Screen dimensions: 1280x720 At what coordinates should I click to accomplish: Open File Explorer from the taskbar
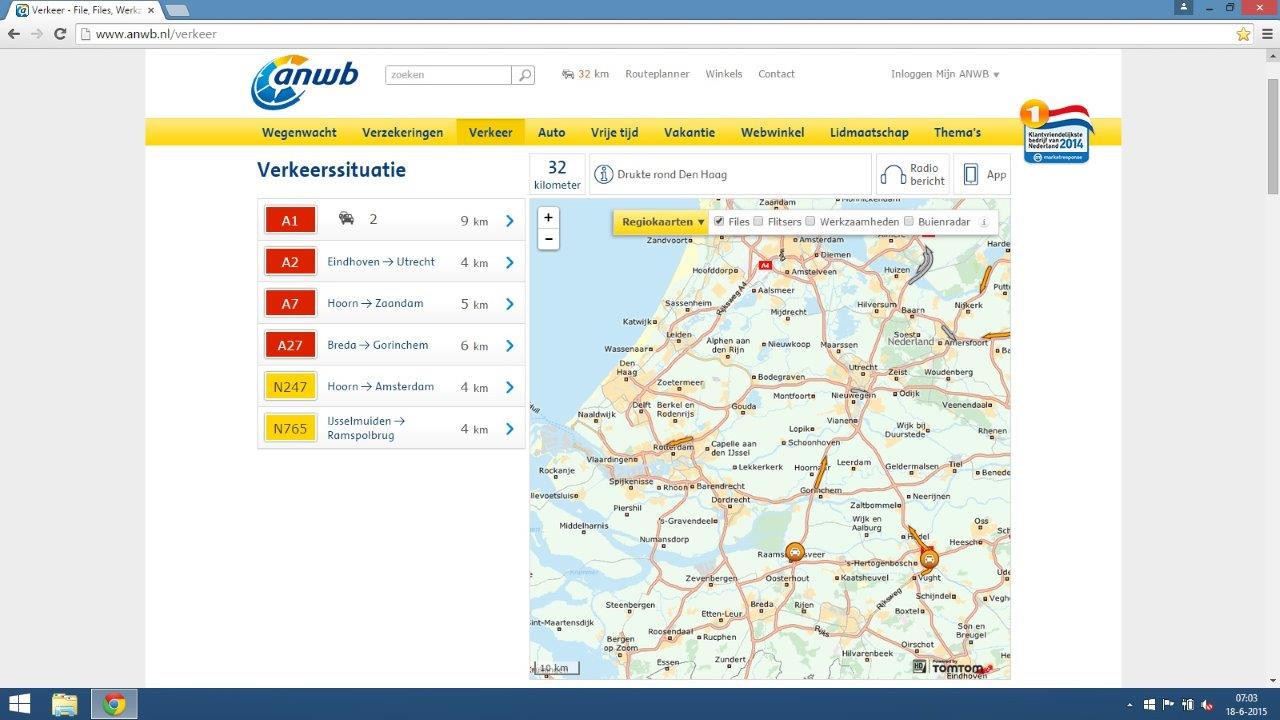[64, 704]
